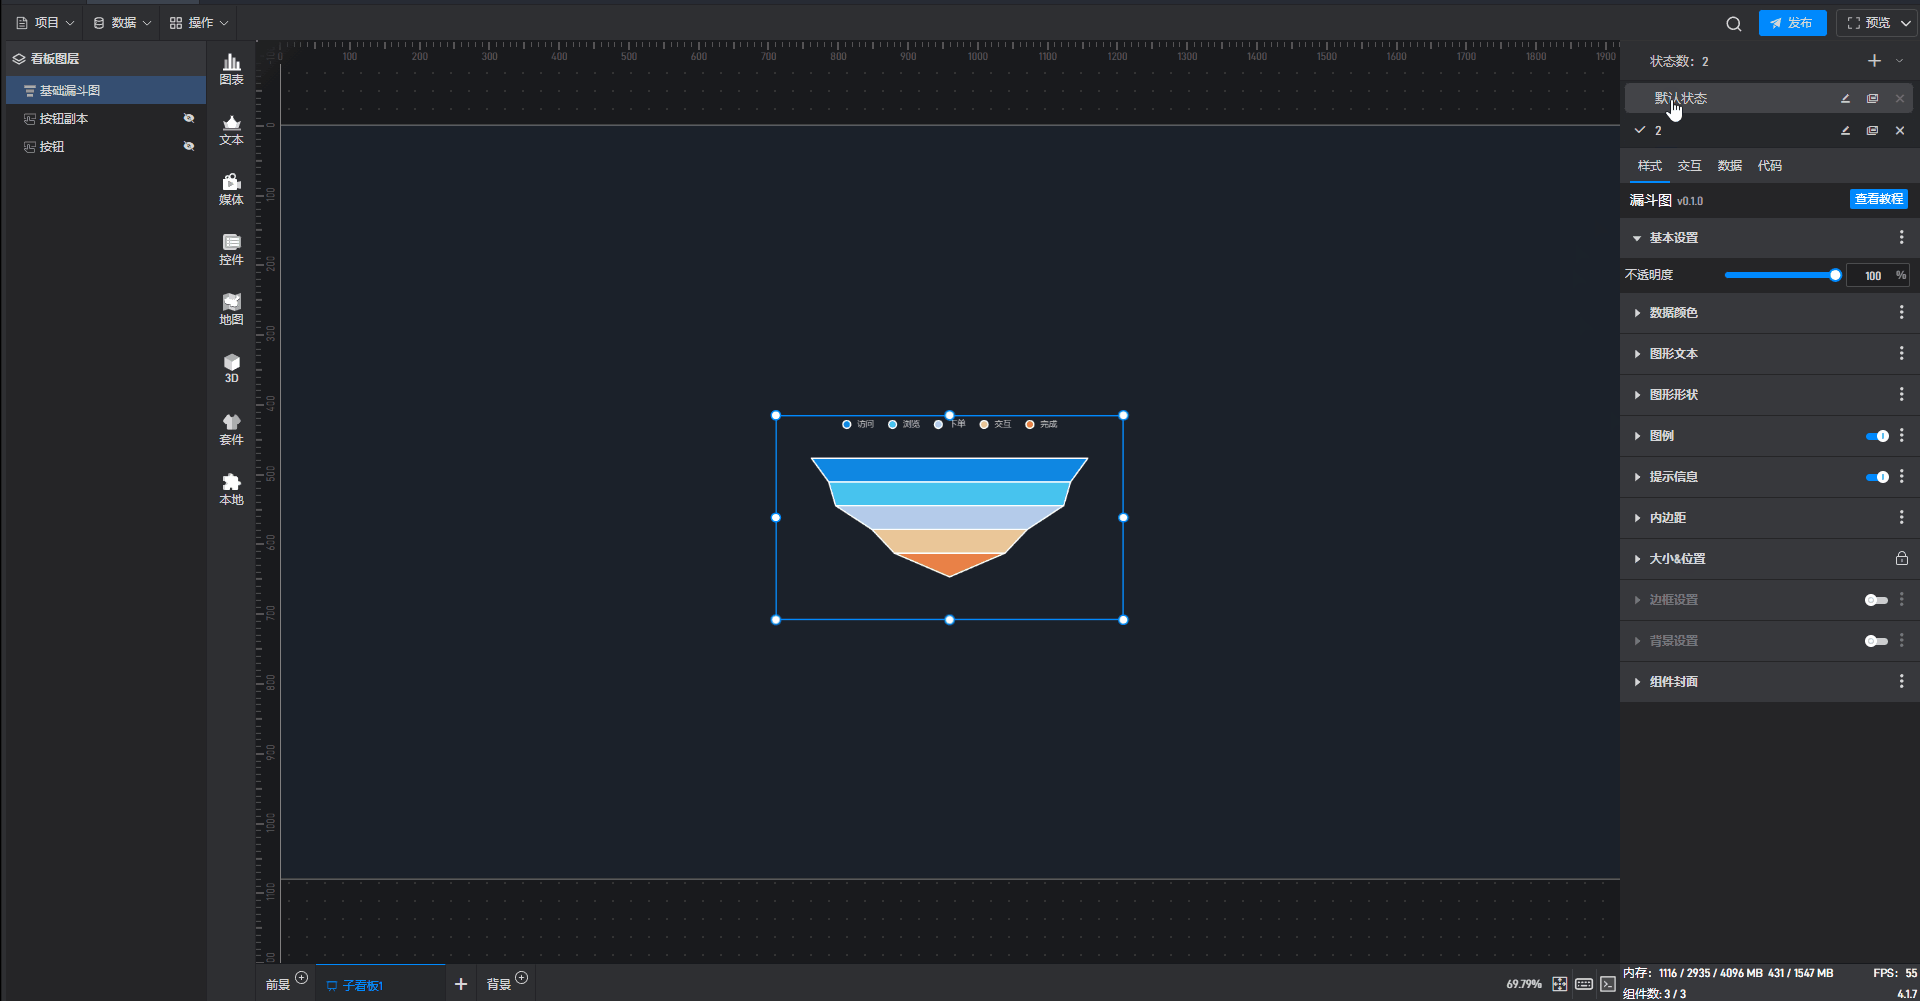Click the 发布 publish button
The height and width of the screenshot is (1001, 1920).
click(x=1792, y=23)
